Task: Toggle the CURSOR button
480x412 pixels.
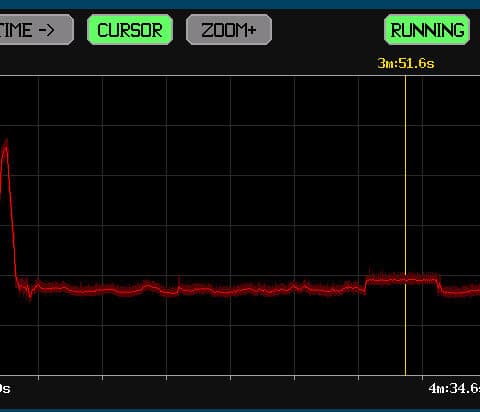Action: pos(130,30)
